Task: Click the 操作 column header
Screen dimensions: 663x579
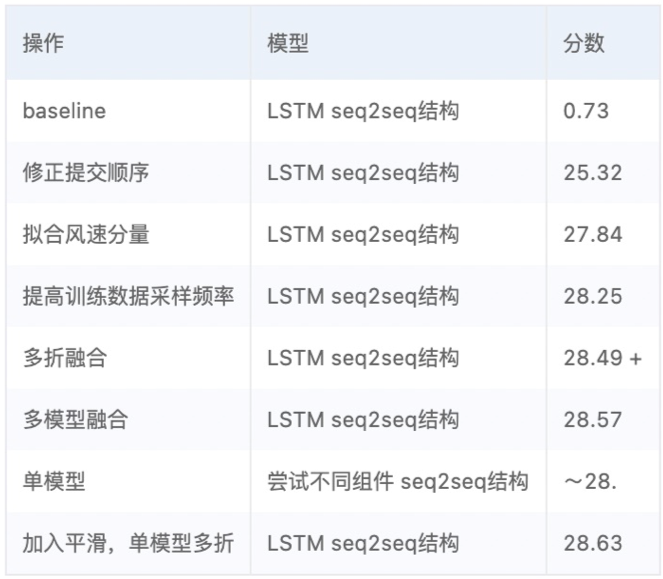Action: point(43,43)
